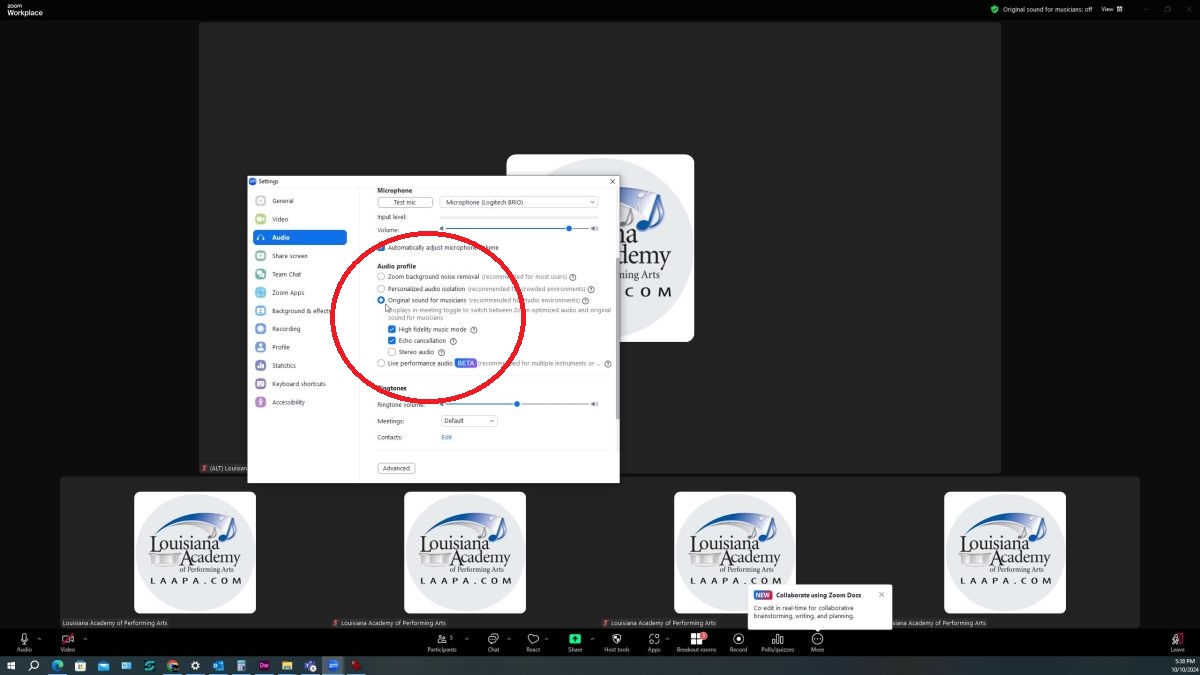Click the green Share screen icon
1200x675 pixels.
coord(575,639)
